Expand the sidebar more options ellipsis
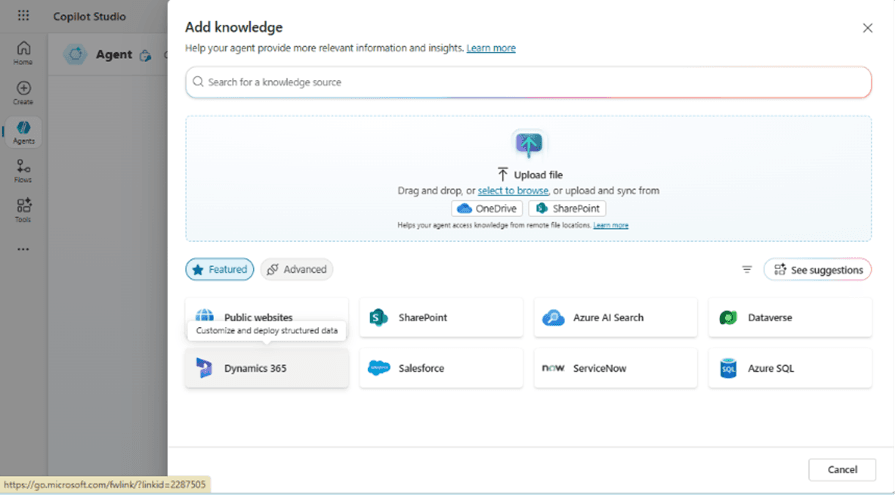895x495 pixels. tap(23, 249)
